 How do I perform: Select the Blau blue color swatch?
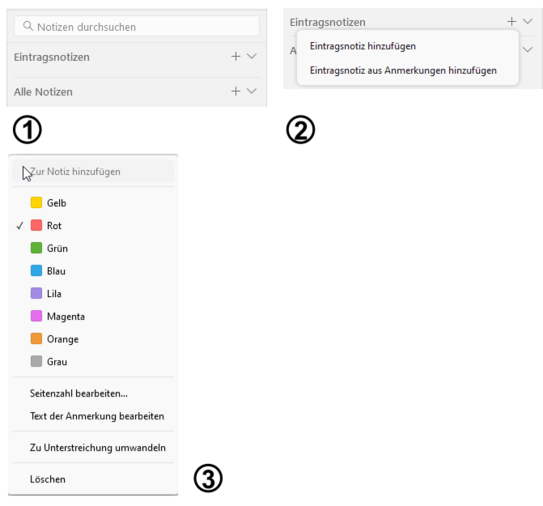point(36,270)
